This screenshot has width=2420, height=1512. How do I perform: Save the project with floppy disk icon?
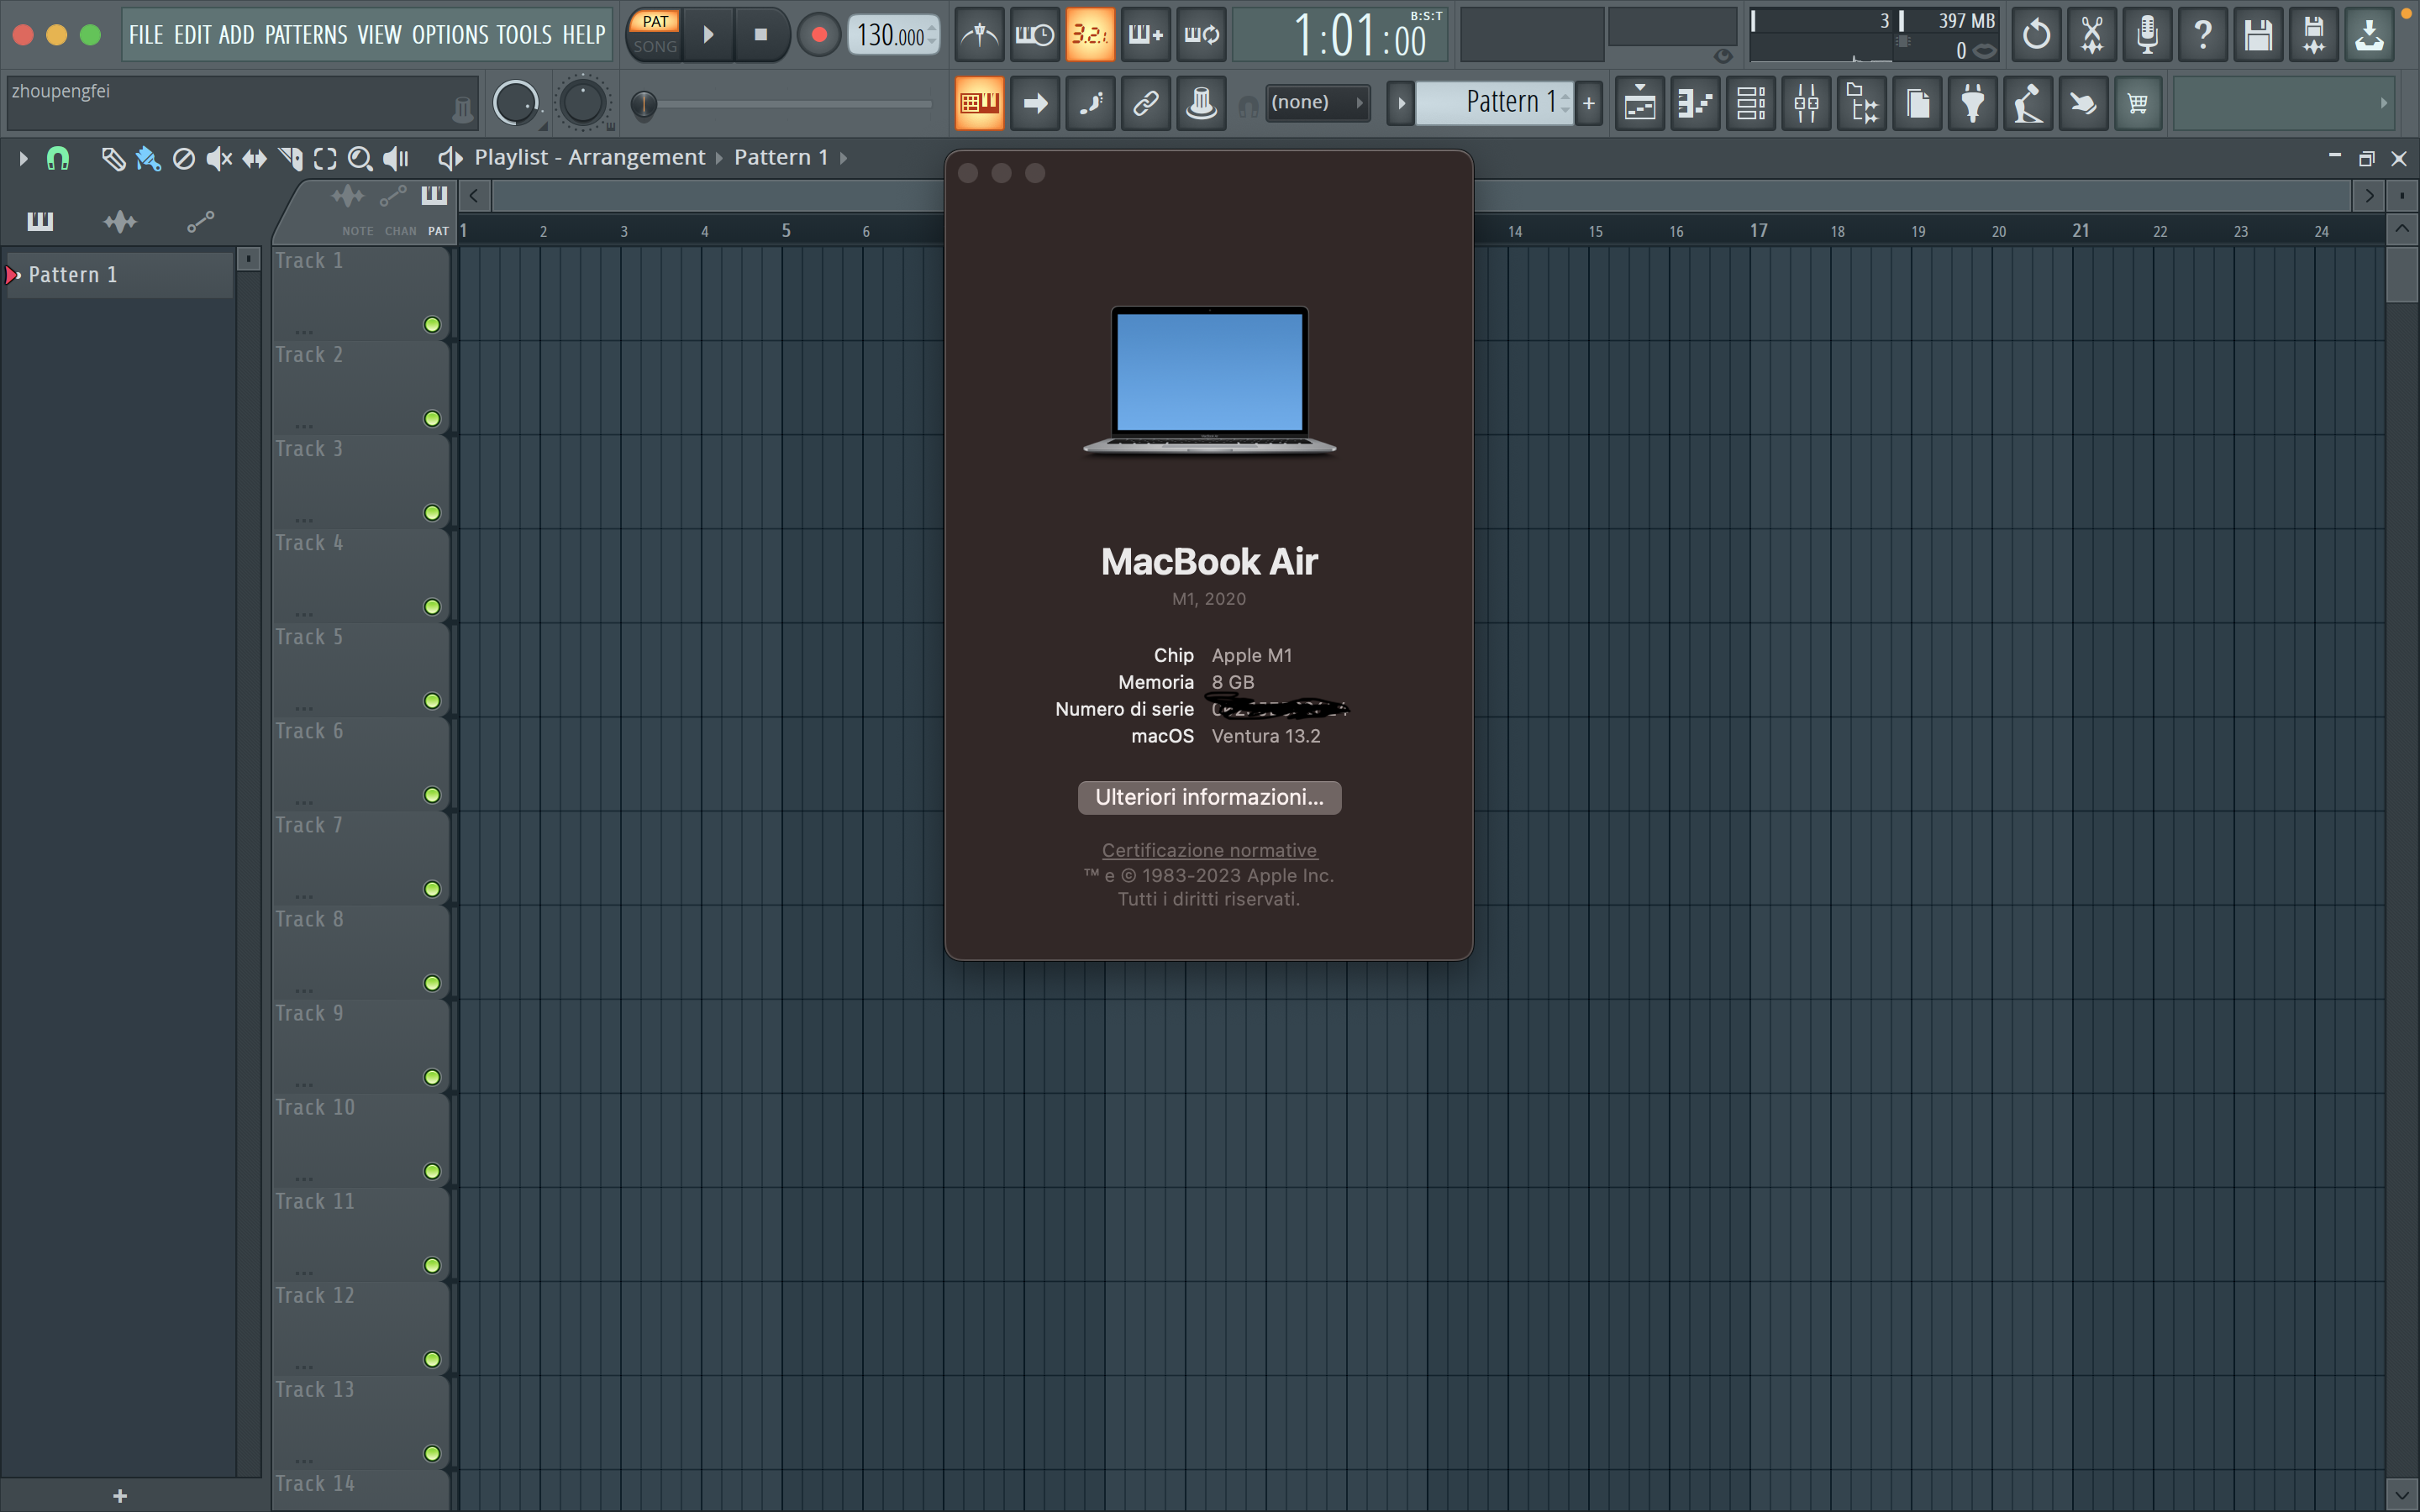tap(2258, 35)
